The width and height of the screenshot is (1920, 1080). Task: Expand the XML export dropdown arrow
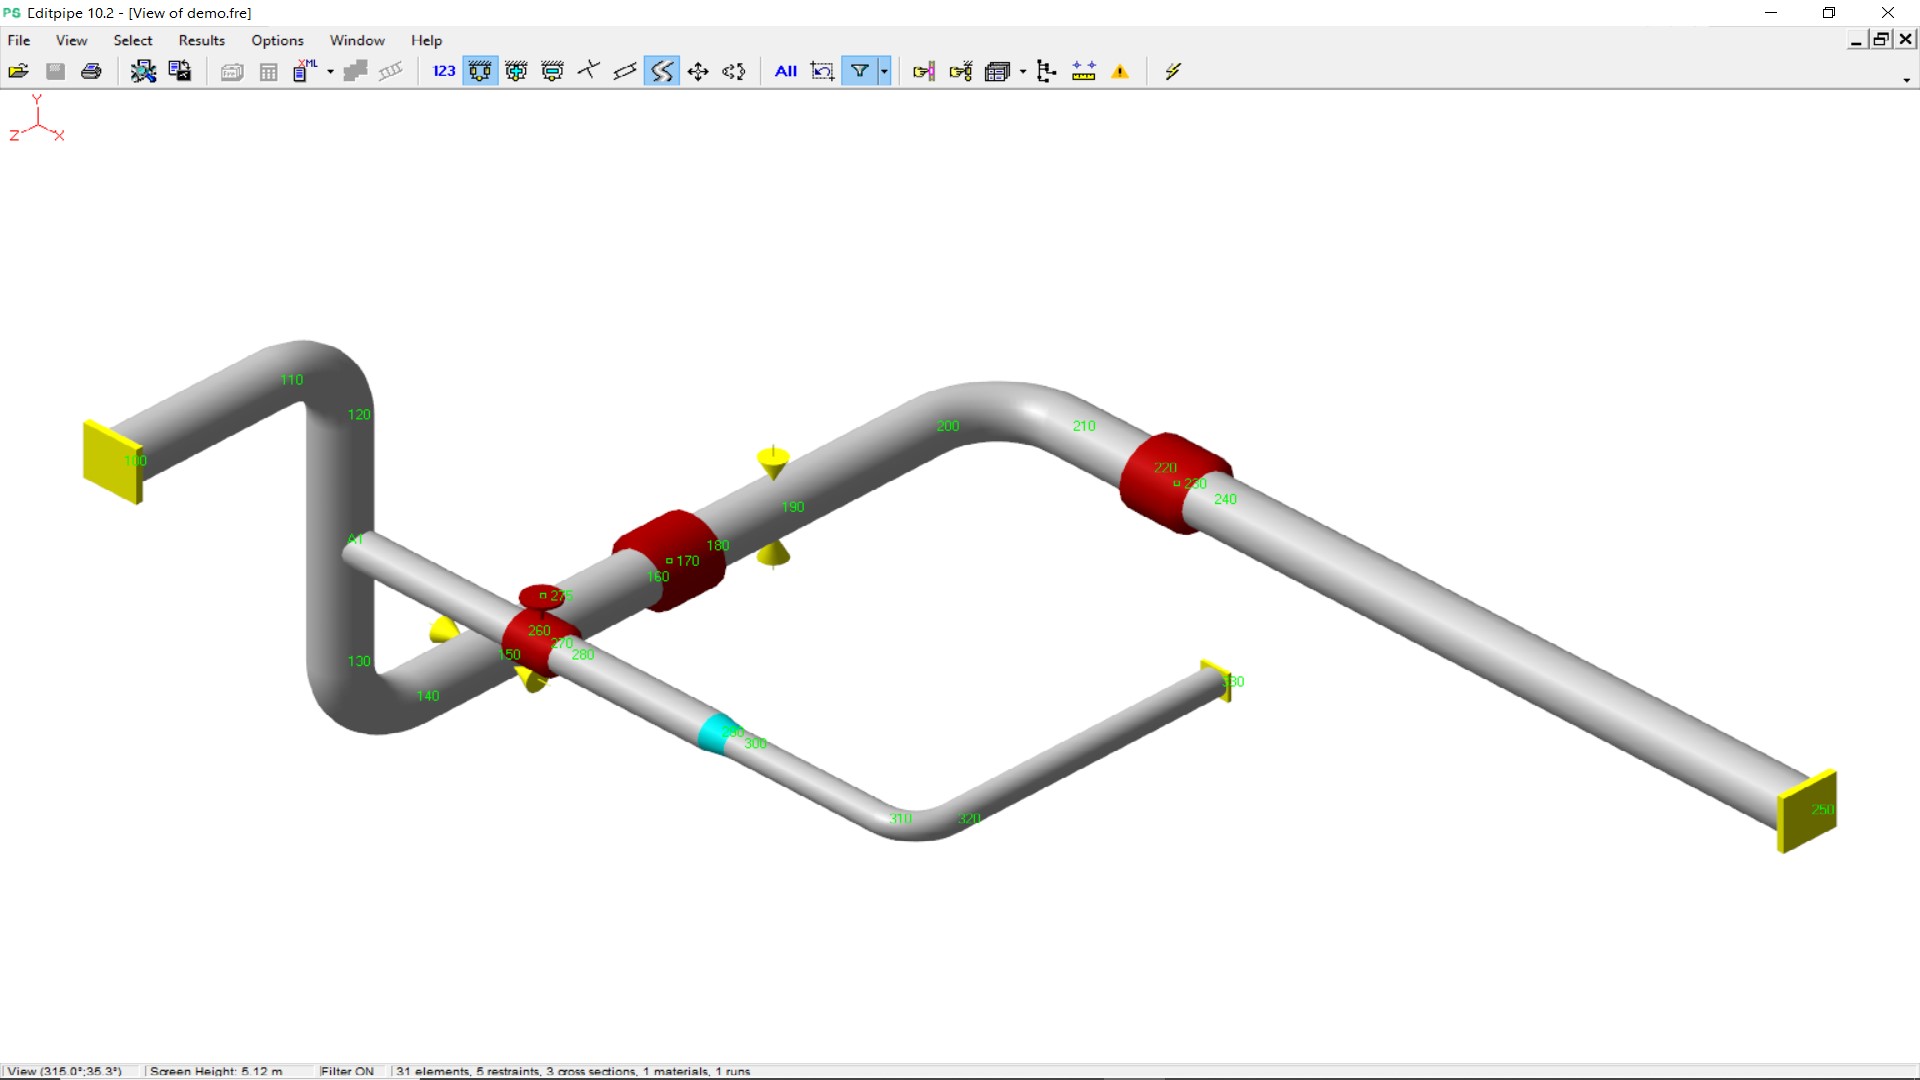point(330,71)
